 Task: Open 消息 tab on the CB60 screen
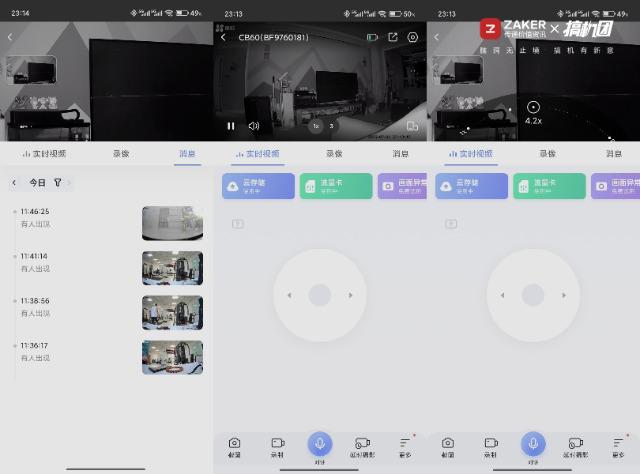point(400,154)
